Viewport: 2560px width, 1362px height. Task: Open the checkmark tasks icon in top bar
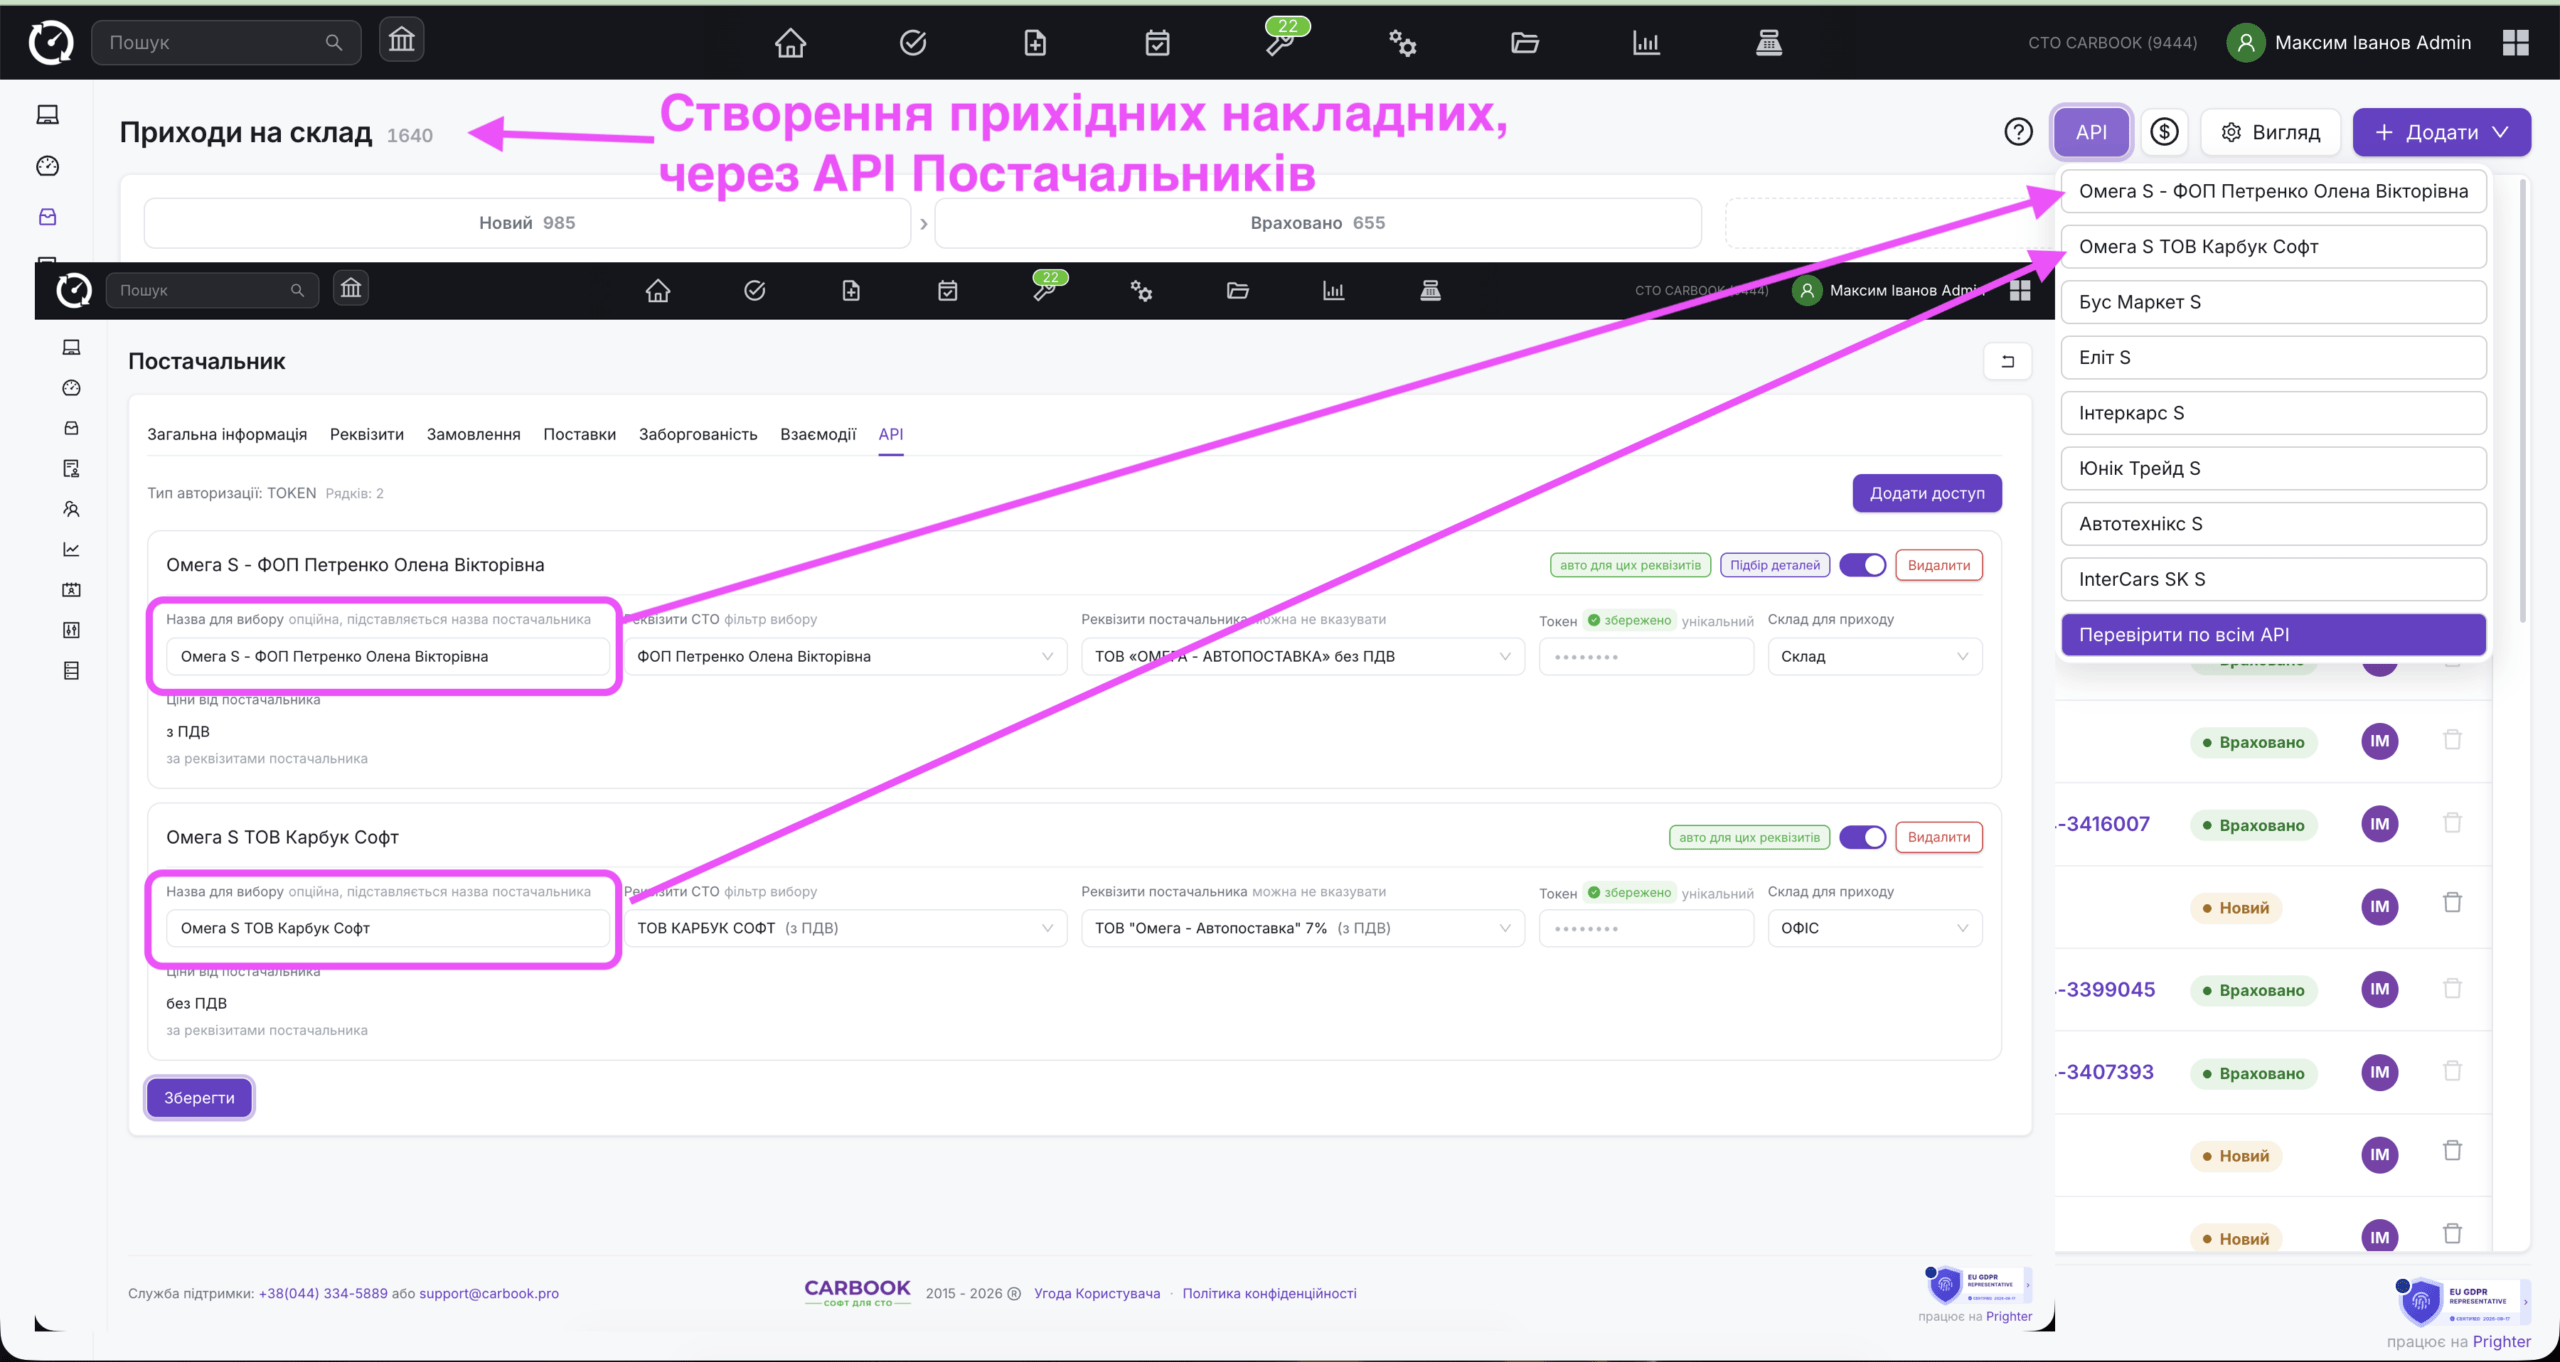tap(913, 42)
